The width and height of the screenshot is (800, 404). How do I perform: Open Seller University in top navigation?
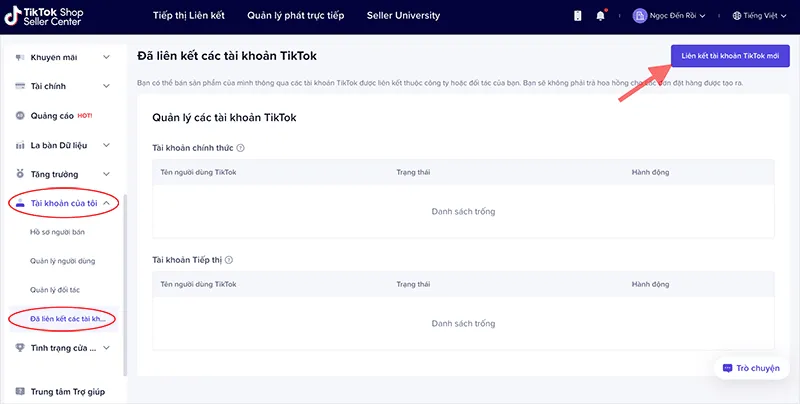click(x=403, y=15)
